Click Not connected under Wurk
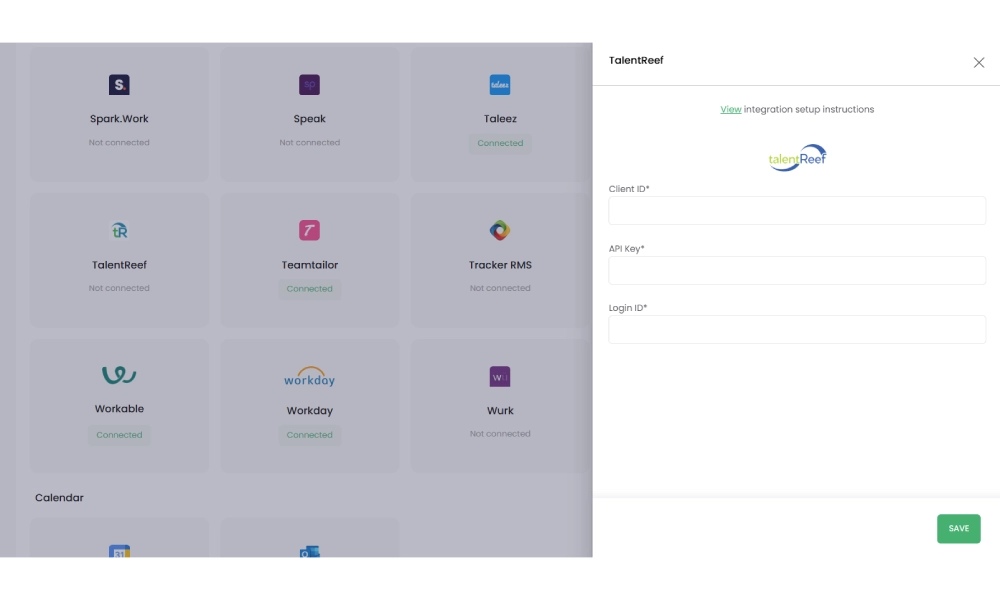The height and width of the screenshot is (600, 1000). (x=500, y=434)
